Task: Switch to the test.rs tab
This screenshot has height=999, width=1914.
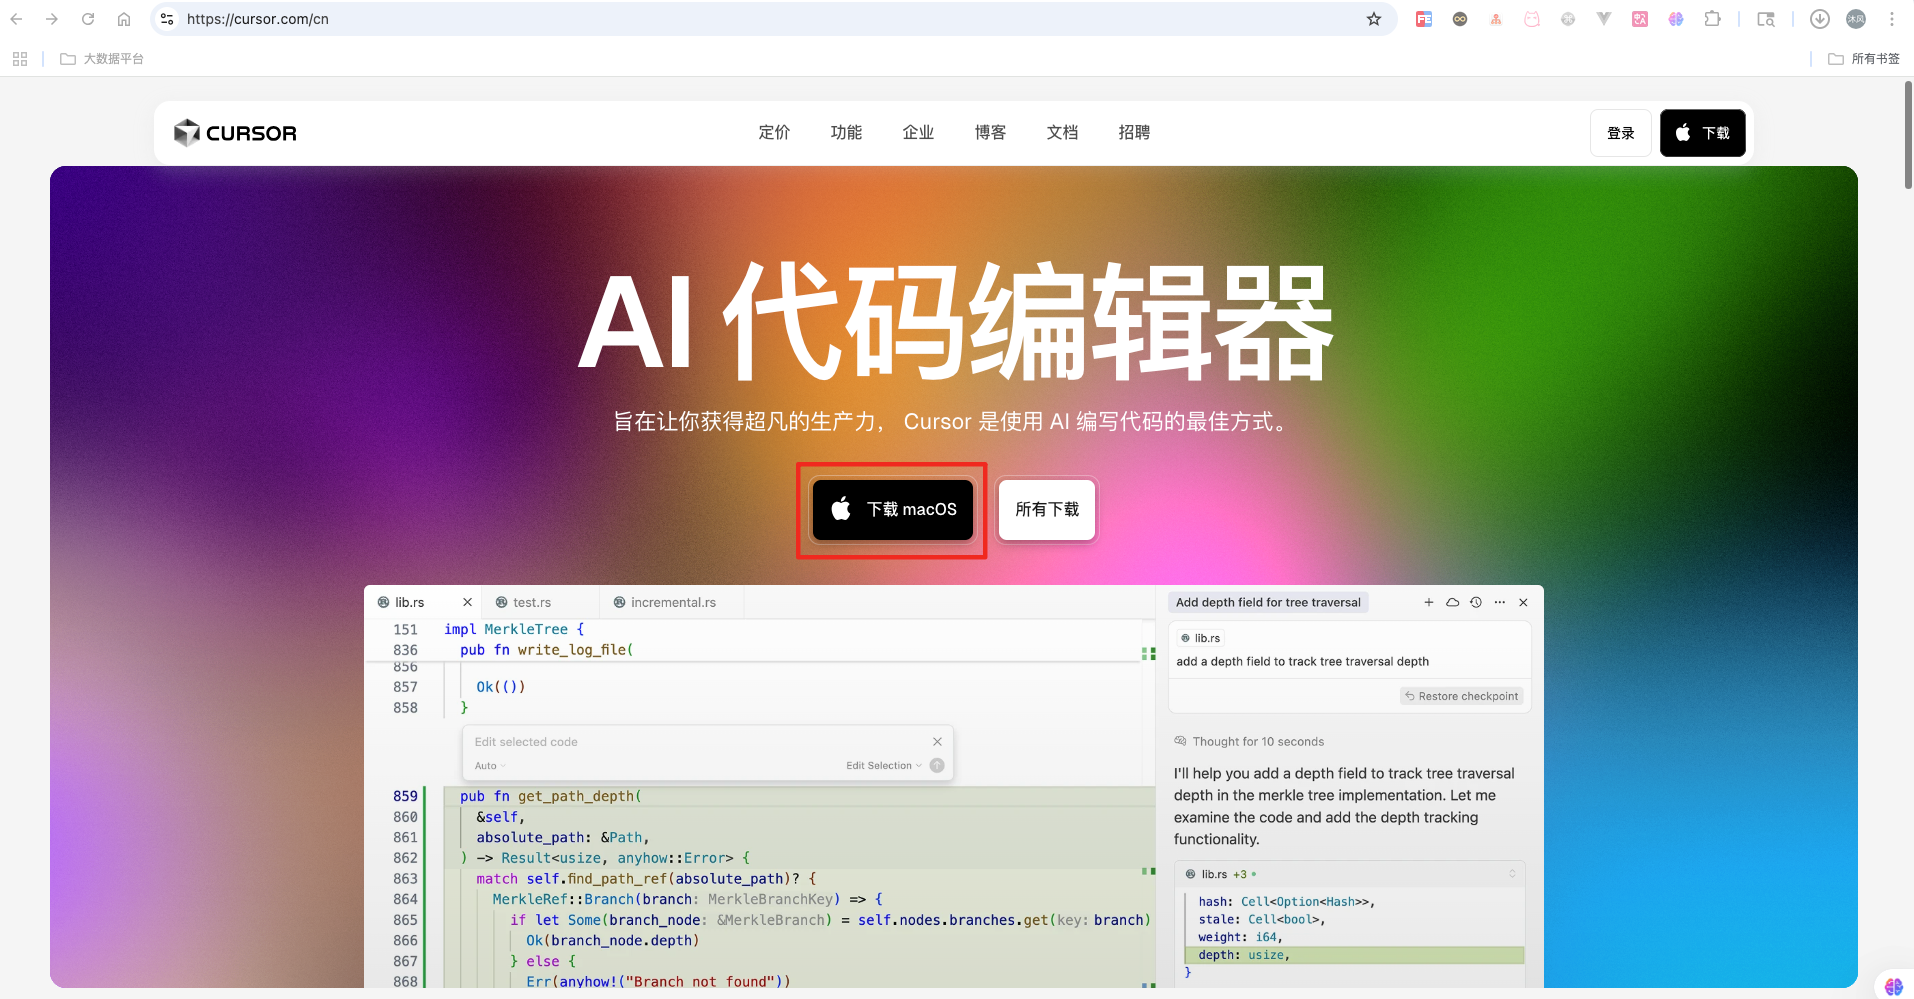Action: (540, 602)
